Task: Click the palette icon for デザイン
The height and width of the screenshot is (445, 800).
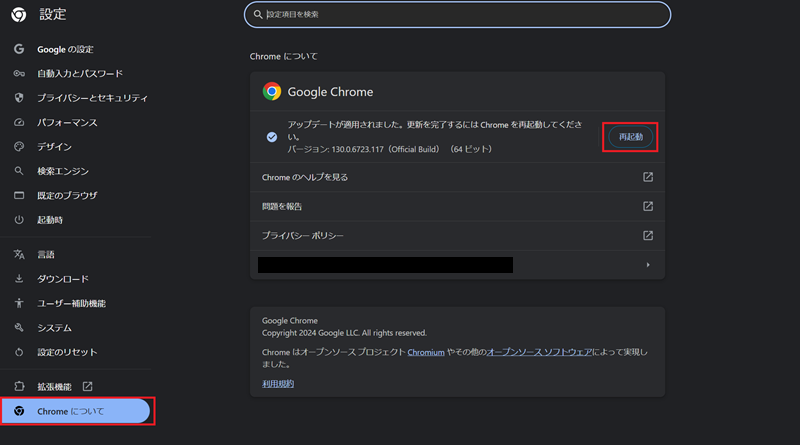Action: pyautogui.click(x=19, y=146)
